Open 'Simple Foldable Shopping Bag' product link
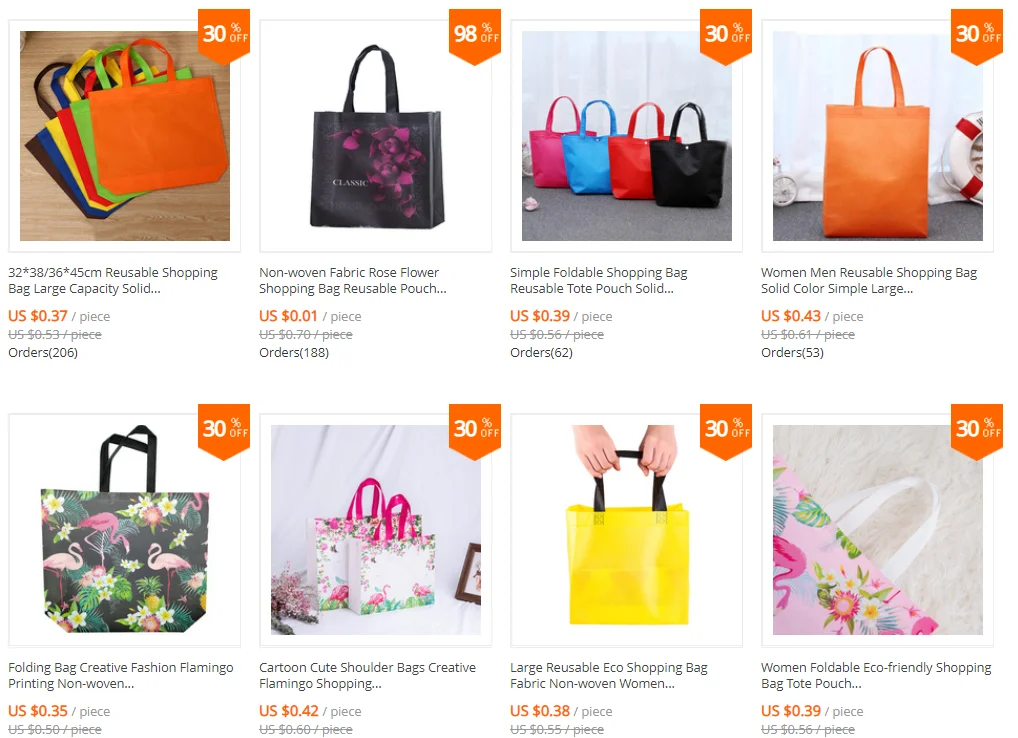This screenshot has width=1018, height=738. (x=599, y=280)
